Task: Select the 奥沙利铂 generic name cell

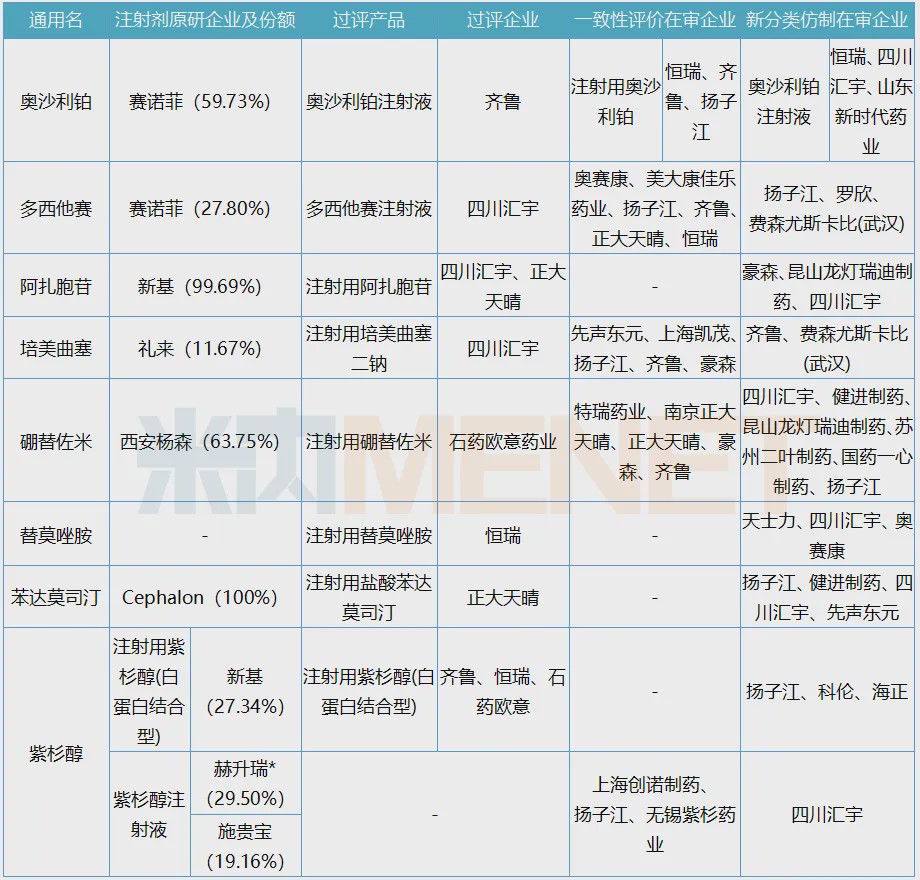Action: [x=56, y=101]
